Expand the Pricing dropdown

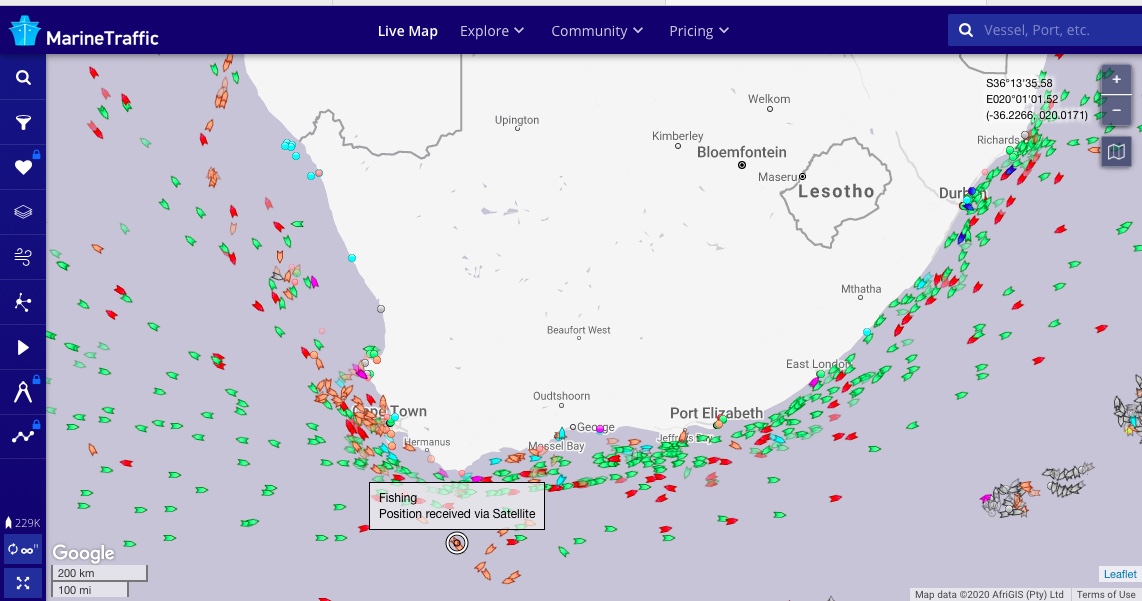coord(698,31)
